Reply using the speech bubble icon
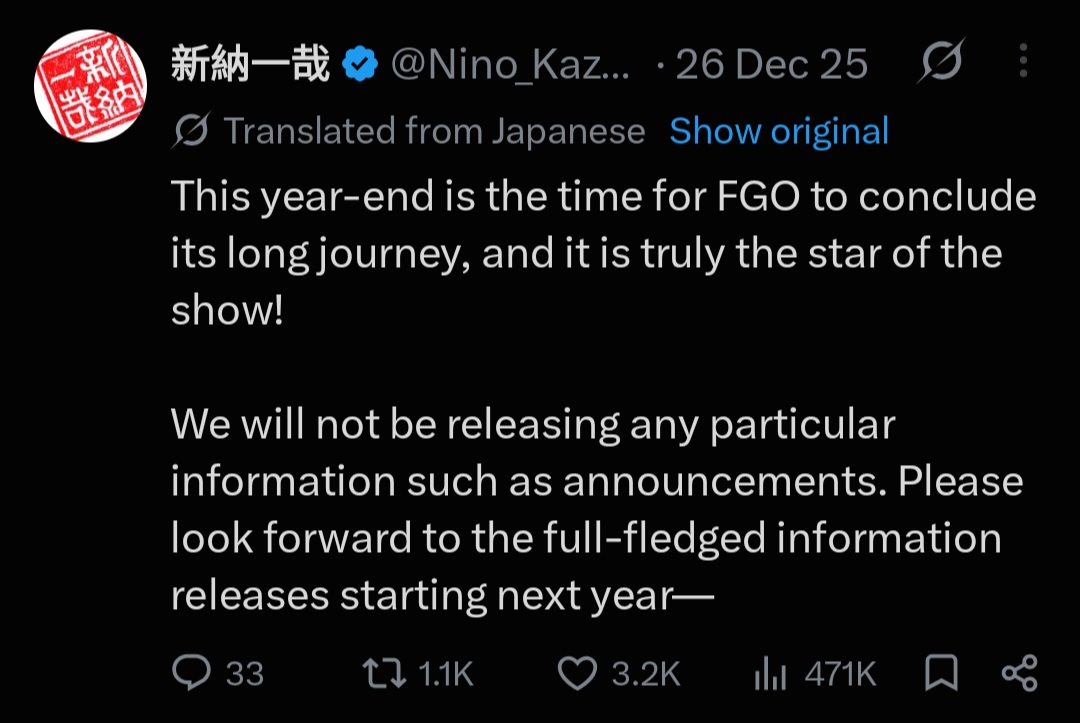 (x=191, y=673)
